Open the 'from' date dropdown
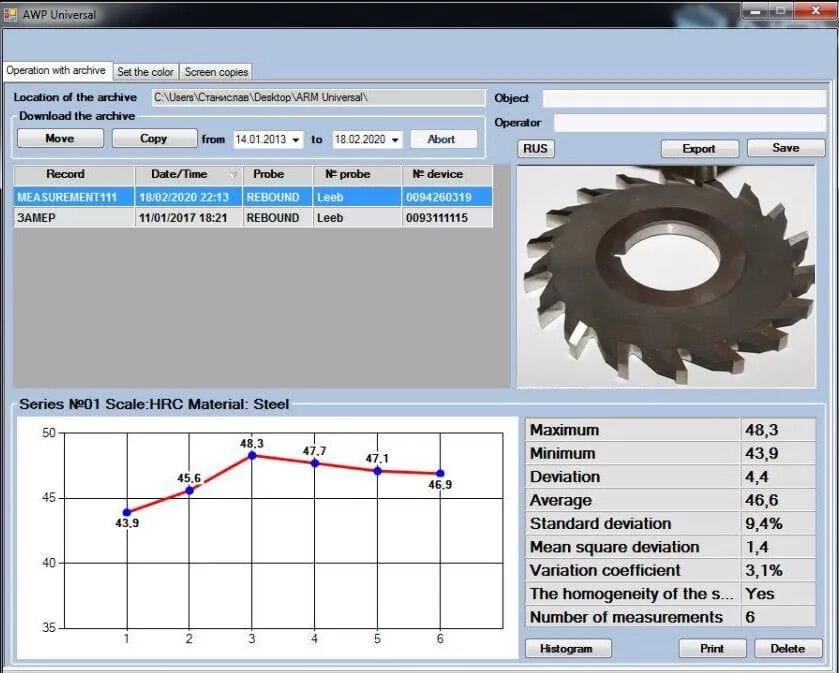Screen dimensions: 839x673 [297, 140]
